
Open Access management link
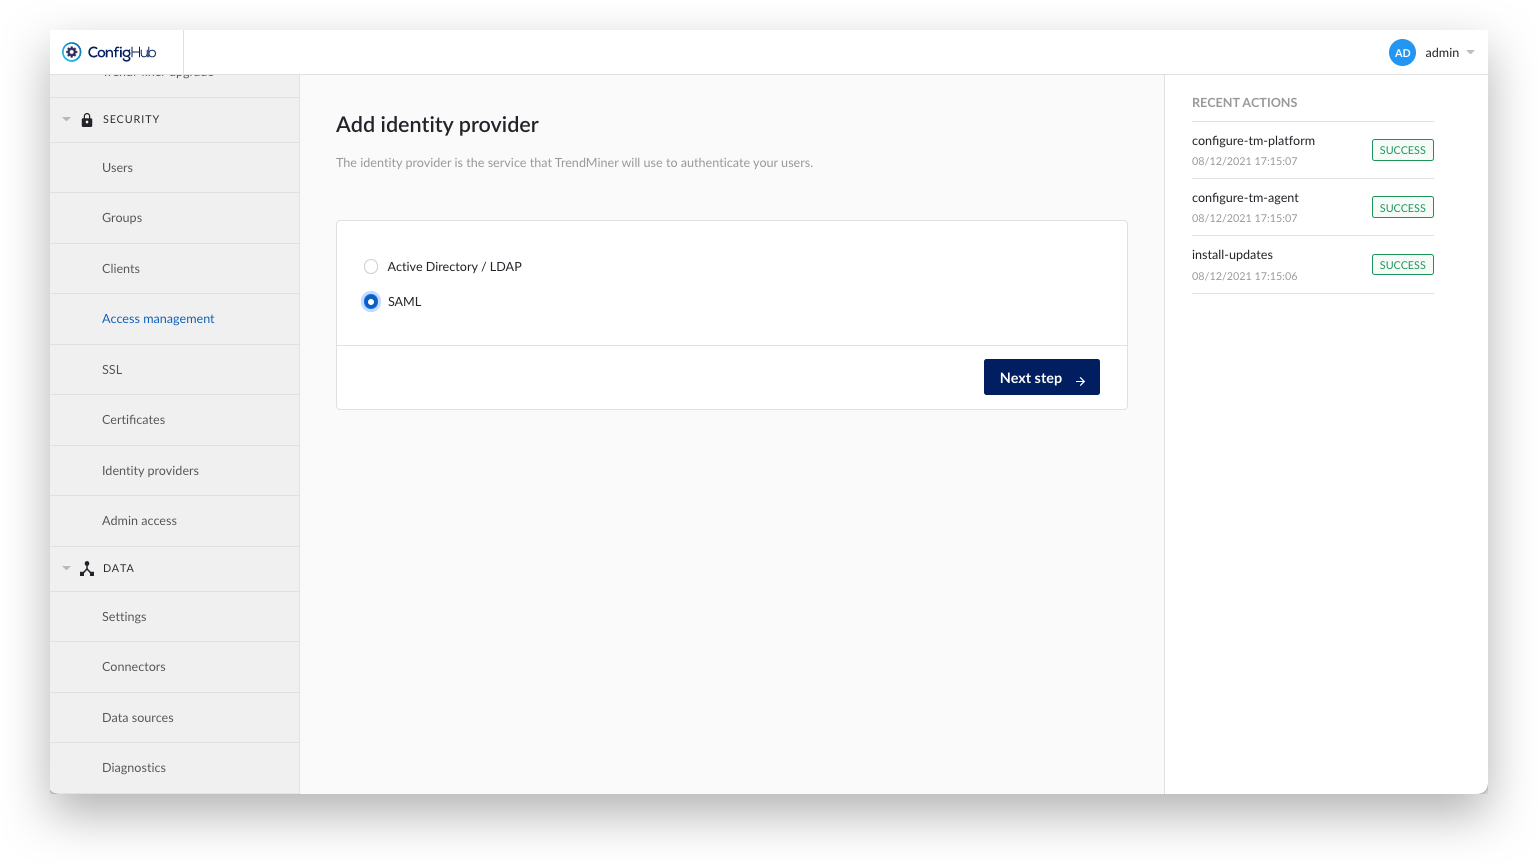(158, 319)
